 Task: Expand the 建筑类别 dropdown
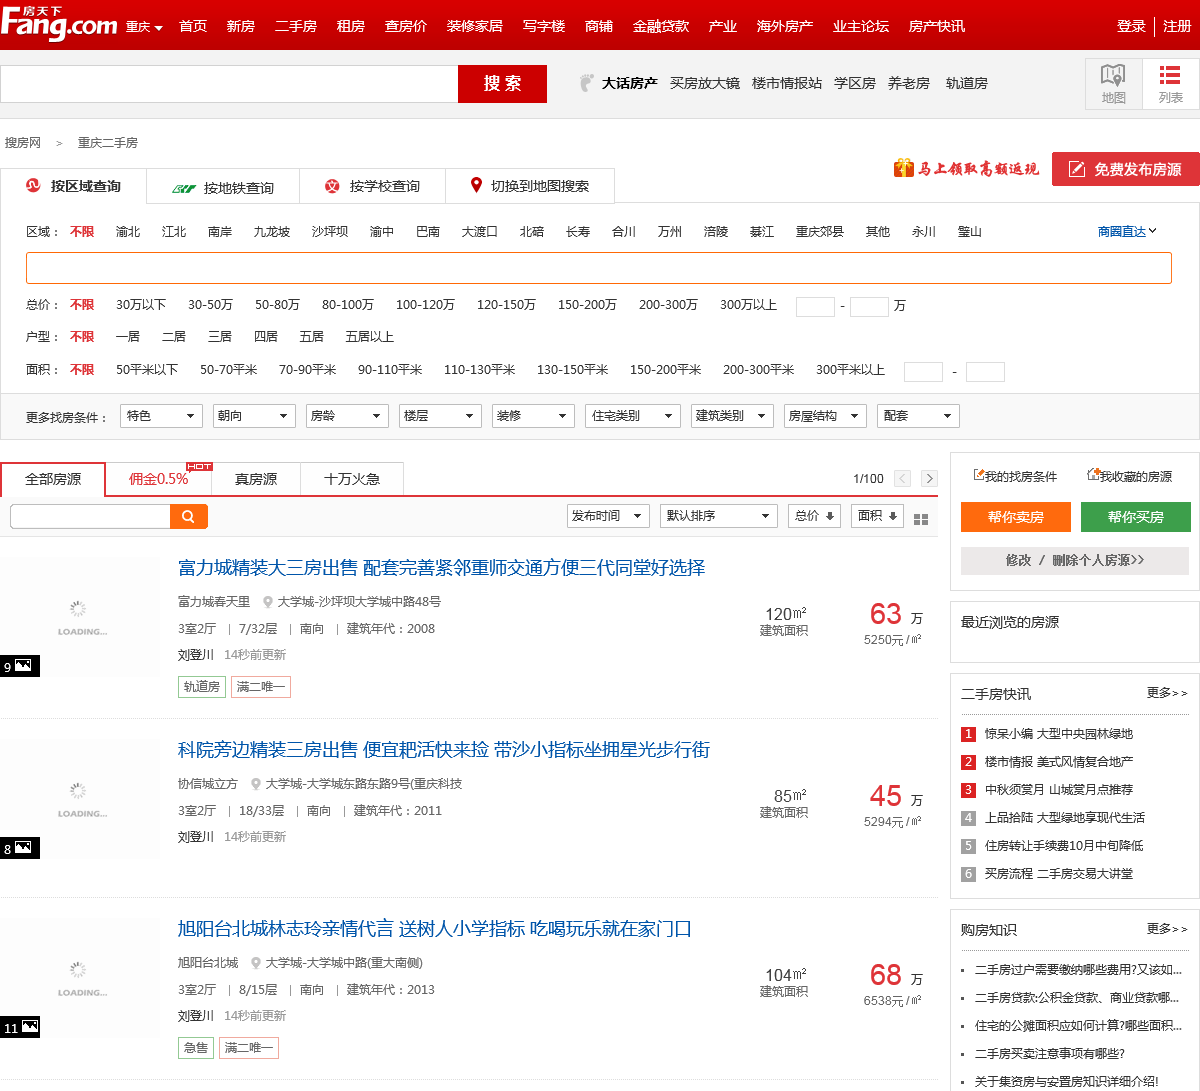(732, 416)
